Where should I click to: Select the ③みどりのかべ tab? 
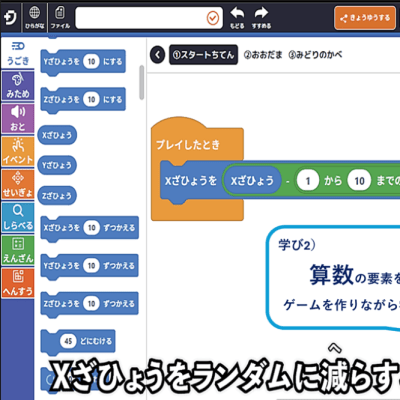pyautogui.click(x=315, y=55)
